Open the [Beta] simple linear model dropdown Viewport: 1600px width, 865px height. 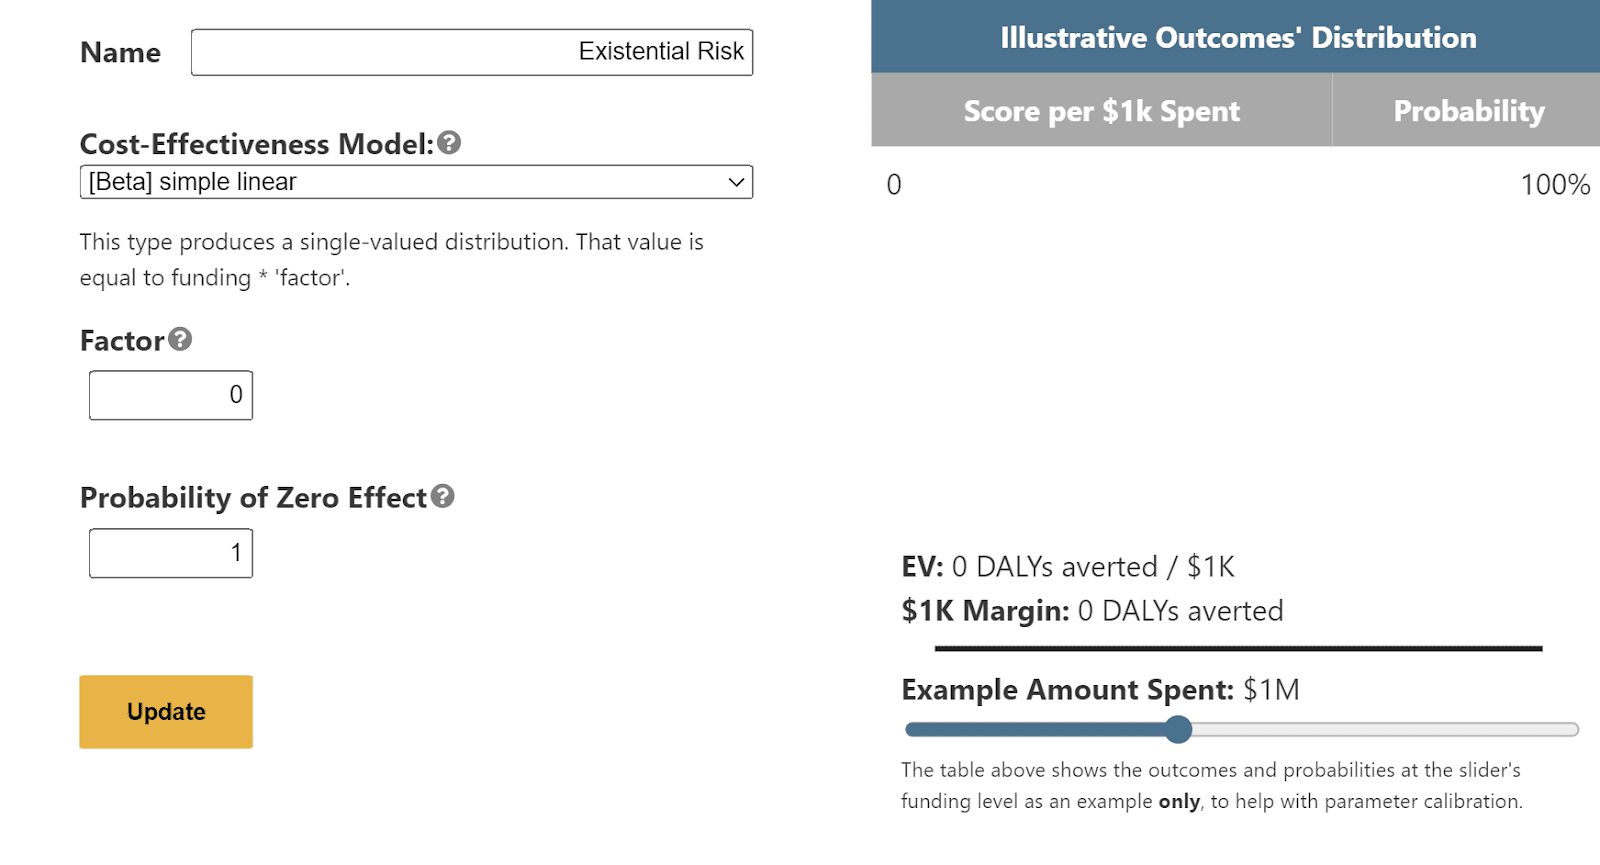416,182
